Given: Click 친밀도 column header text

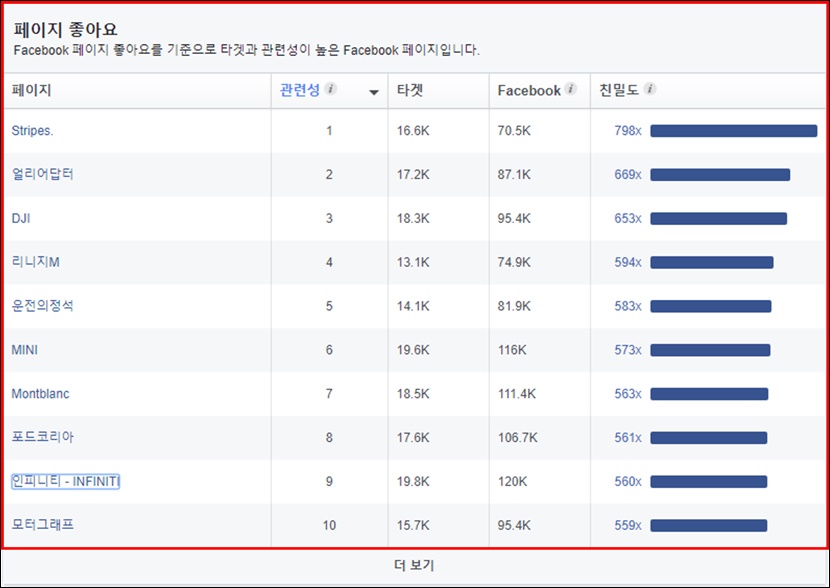Looking at the screenshot, I should [619, 90].
